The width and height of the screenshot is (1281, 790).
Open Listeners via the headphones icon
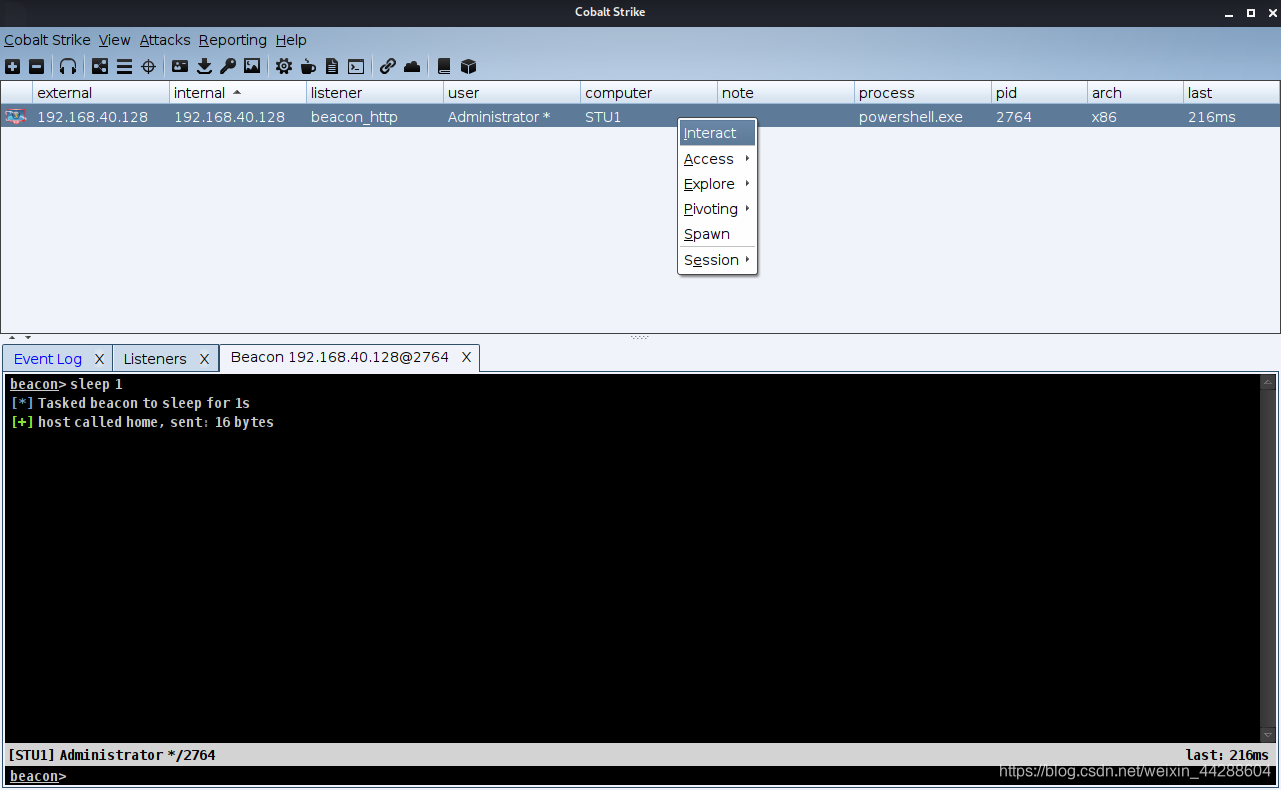(x=68, y=67)
